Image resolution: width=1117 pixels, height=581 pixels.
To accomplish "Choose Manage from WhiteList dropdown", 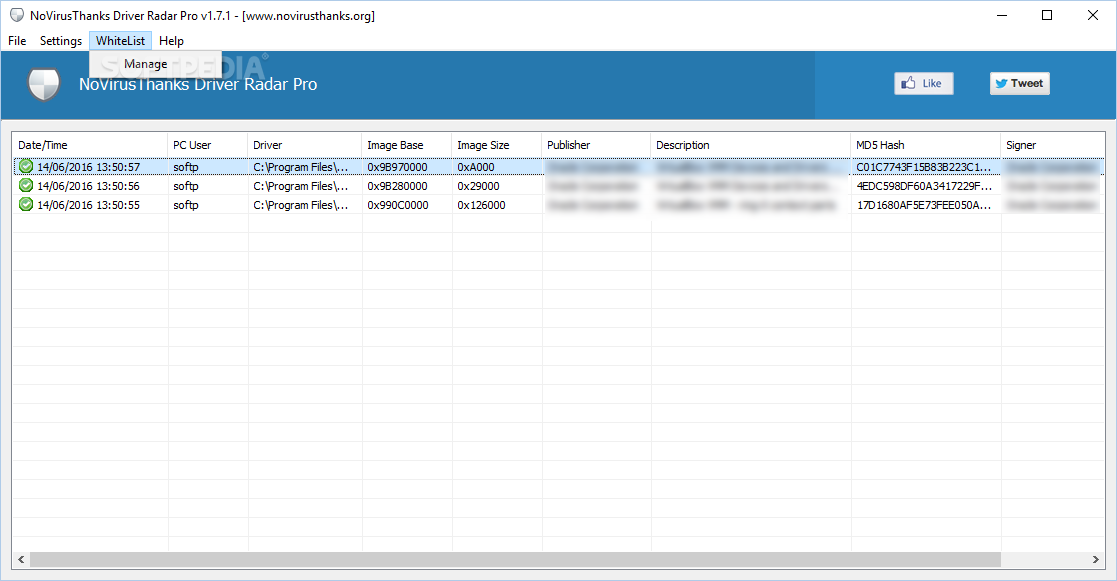I will (145, 64).
